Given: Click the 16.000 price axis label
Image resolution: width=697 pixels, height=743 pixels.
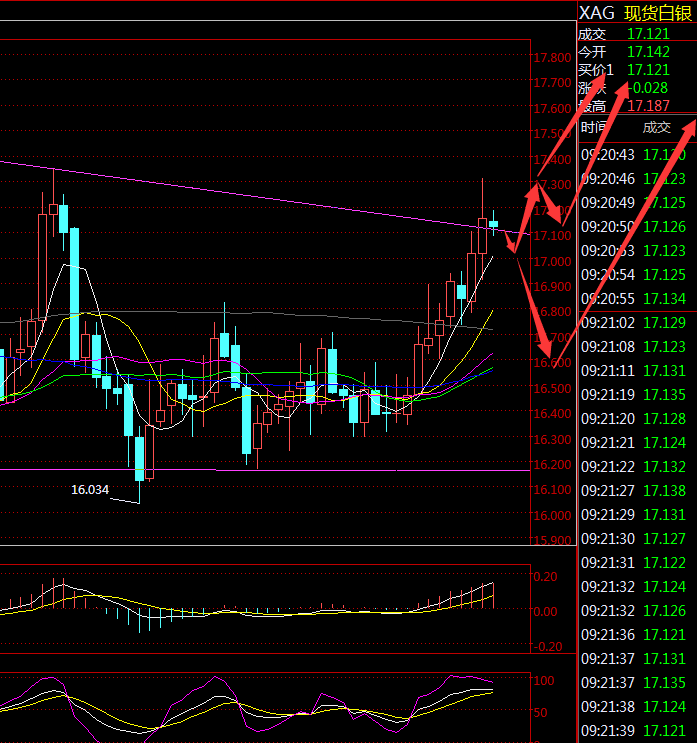Looking at the screenshot, I should point(552,516).
